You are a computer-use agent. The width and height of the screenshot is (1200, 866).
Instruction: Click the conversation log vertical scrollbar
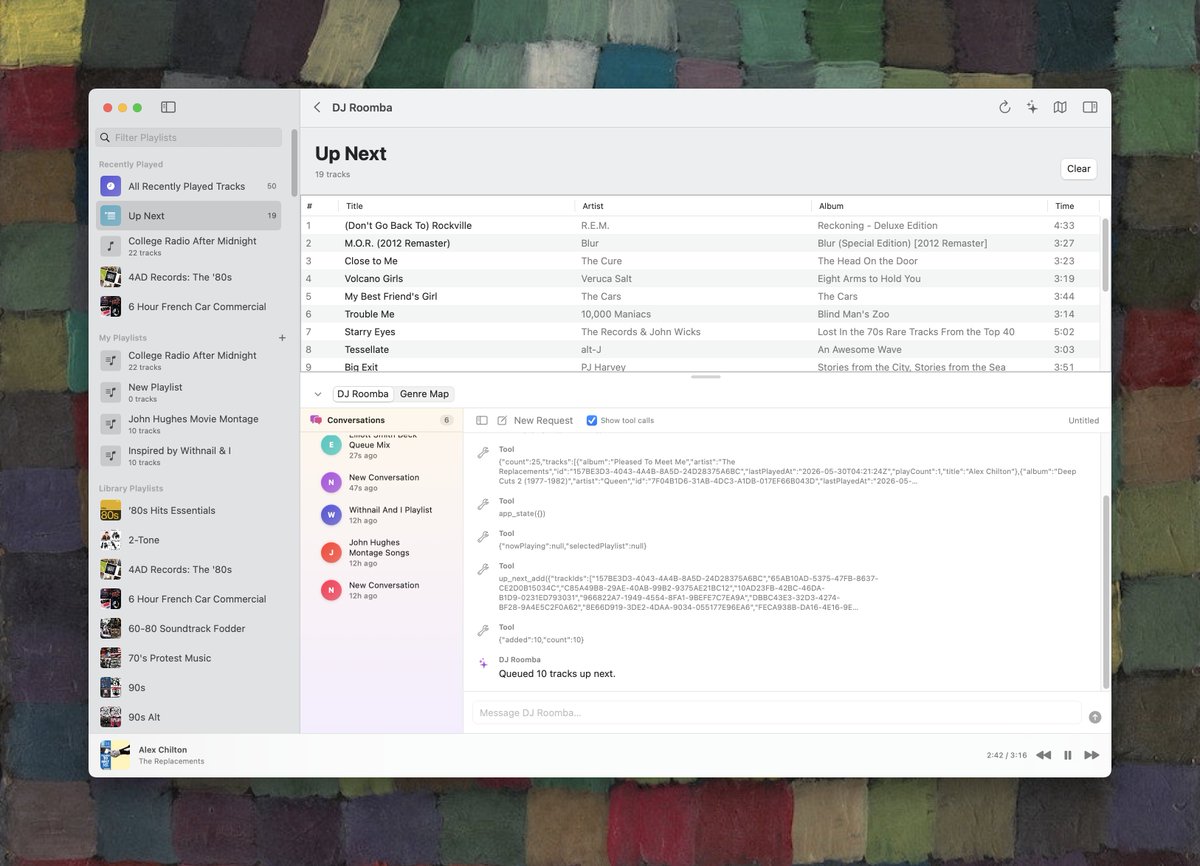[1105, 591]
